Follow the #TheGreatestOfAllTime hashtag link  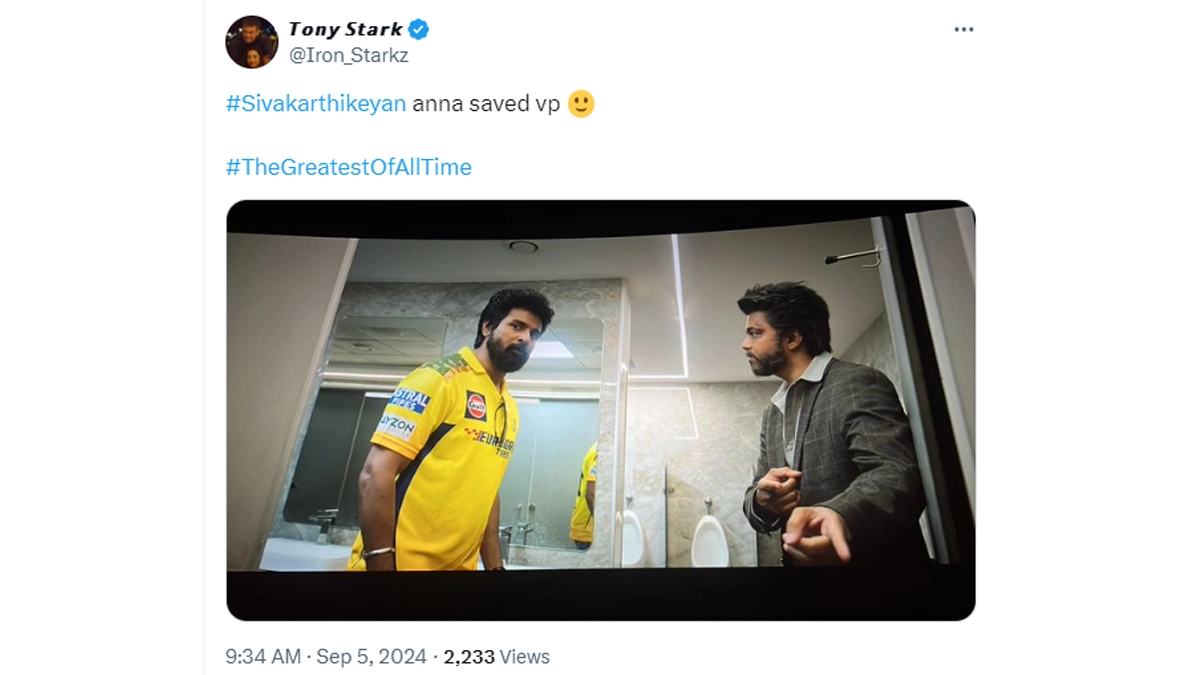coord(348,167)
